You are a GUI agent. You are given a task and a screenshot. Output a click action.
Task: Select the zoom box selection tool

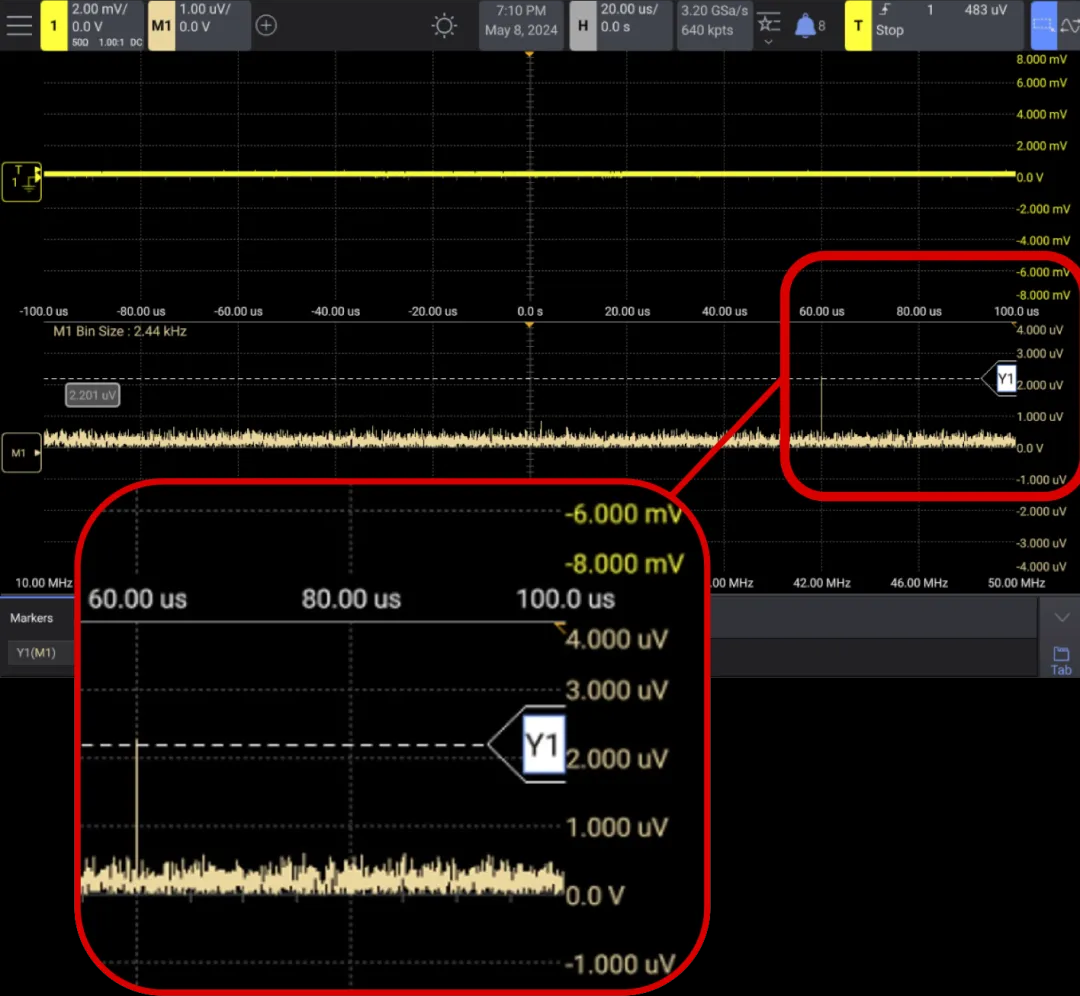click(x=1043, y=25)
